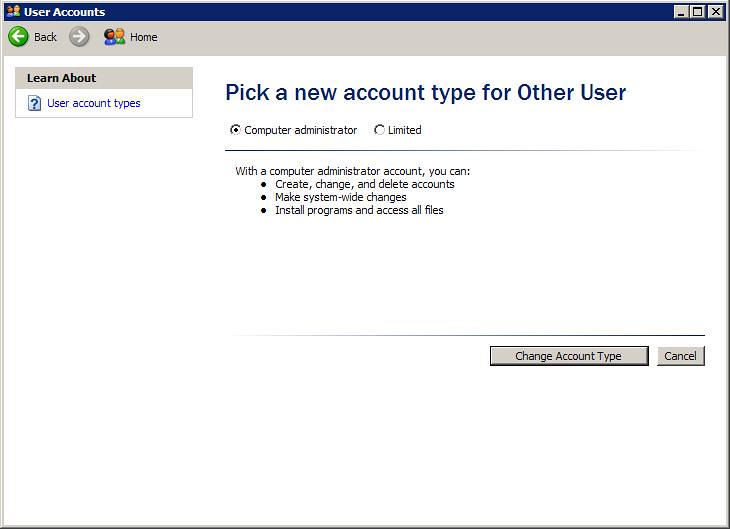This screenshot has width=730, height=529.
Task: Click the grey Forward arrow icon
Action: 79,36
